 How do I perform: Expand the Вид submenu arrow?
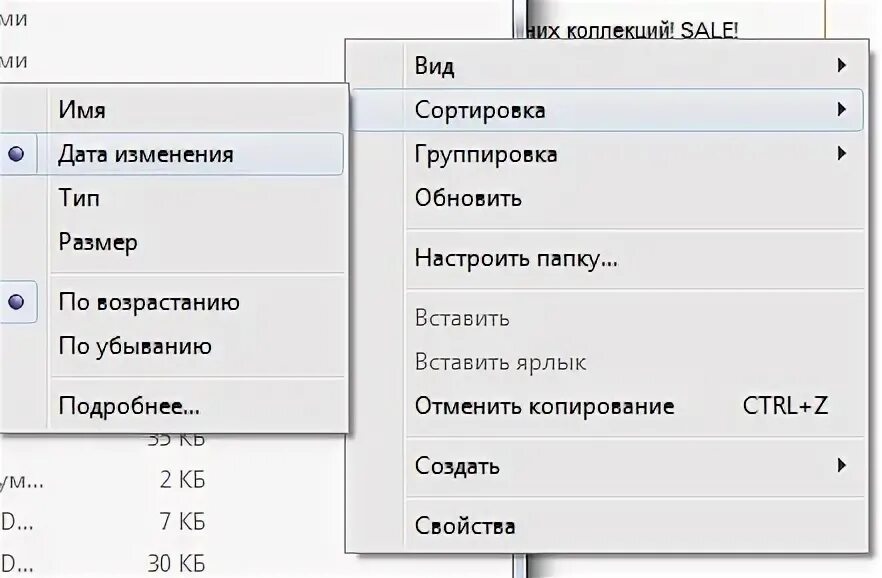842,65
